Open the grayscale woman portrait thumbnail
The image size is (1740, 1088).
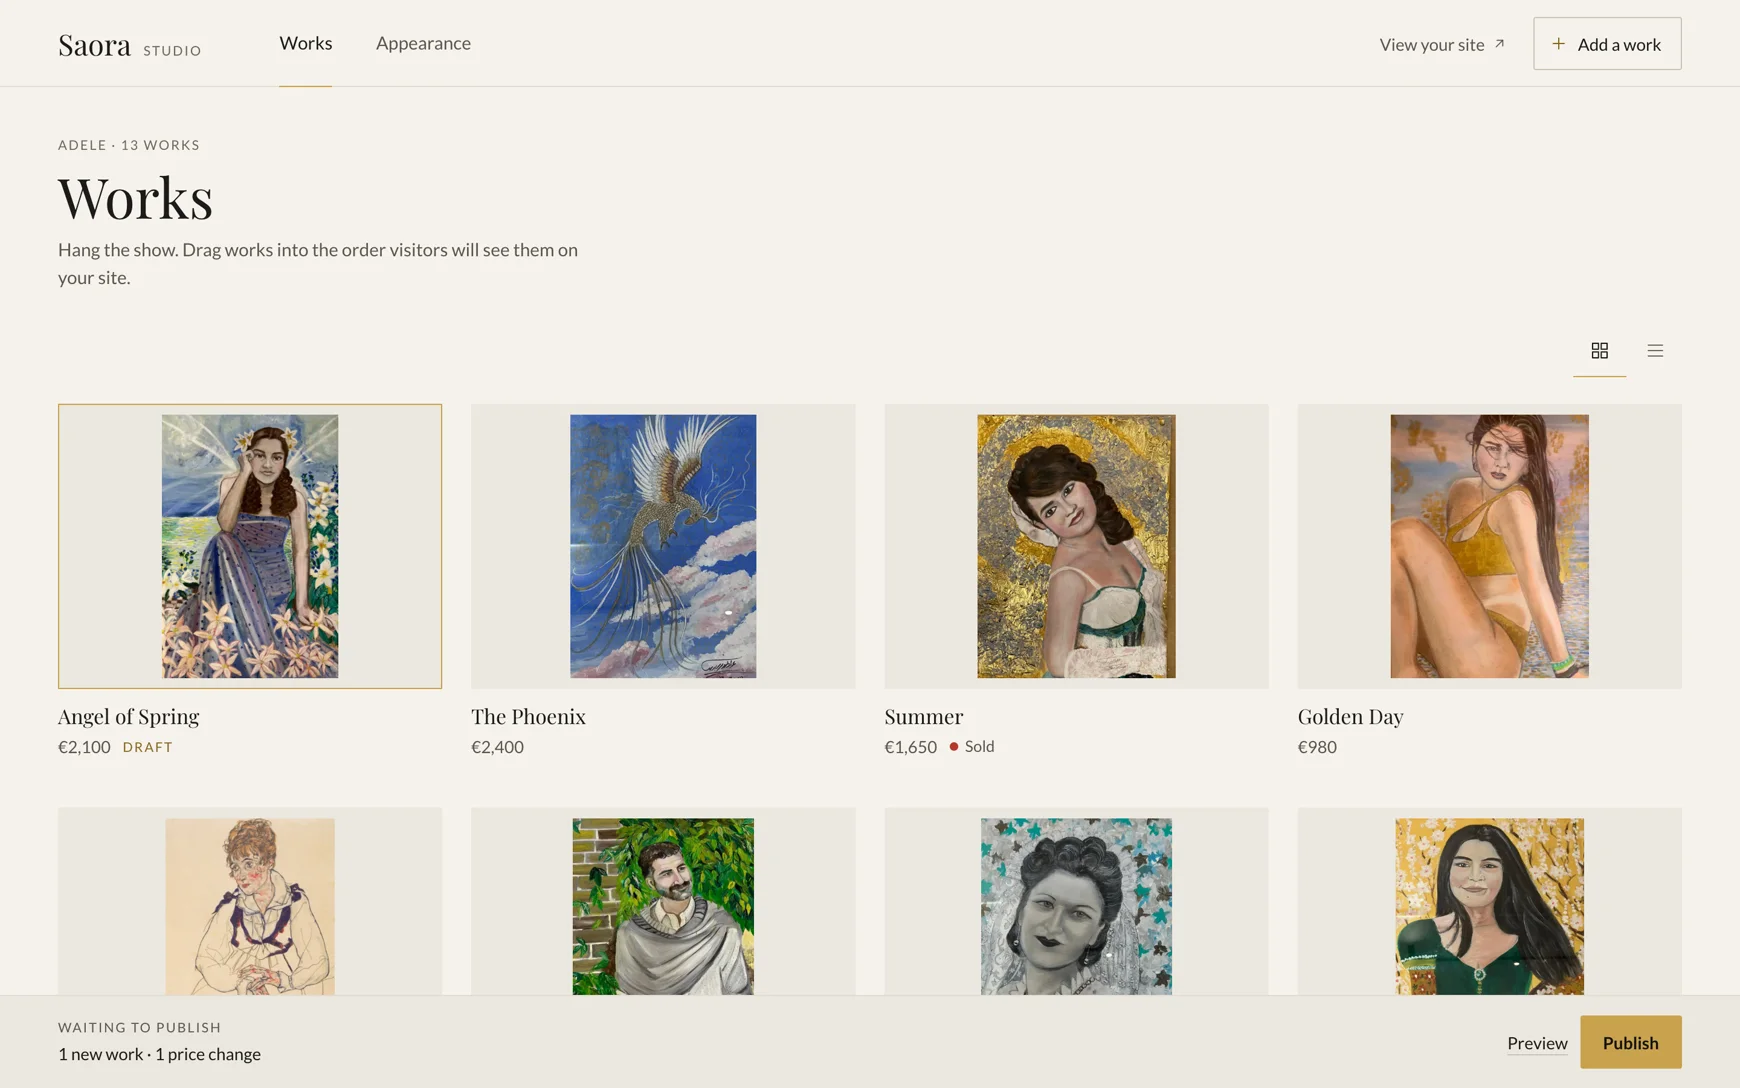point(1076,901)
